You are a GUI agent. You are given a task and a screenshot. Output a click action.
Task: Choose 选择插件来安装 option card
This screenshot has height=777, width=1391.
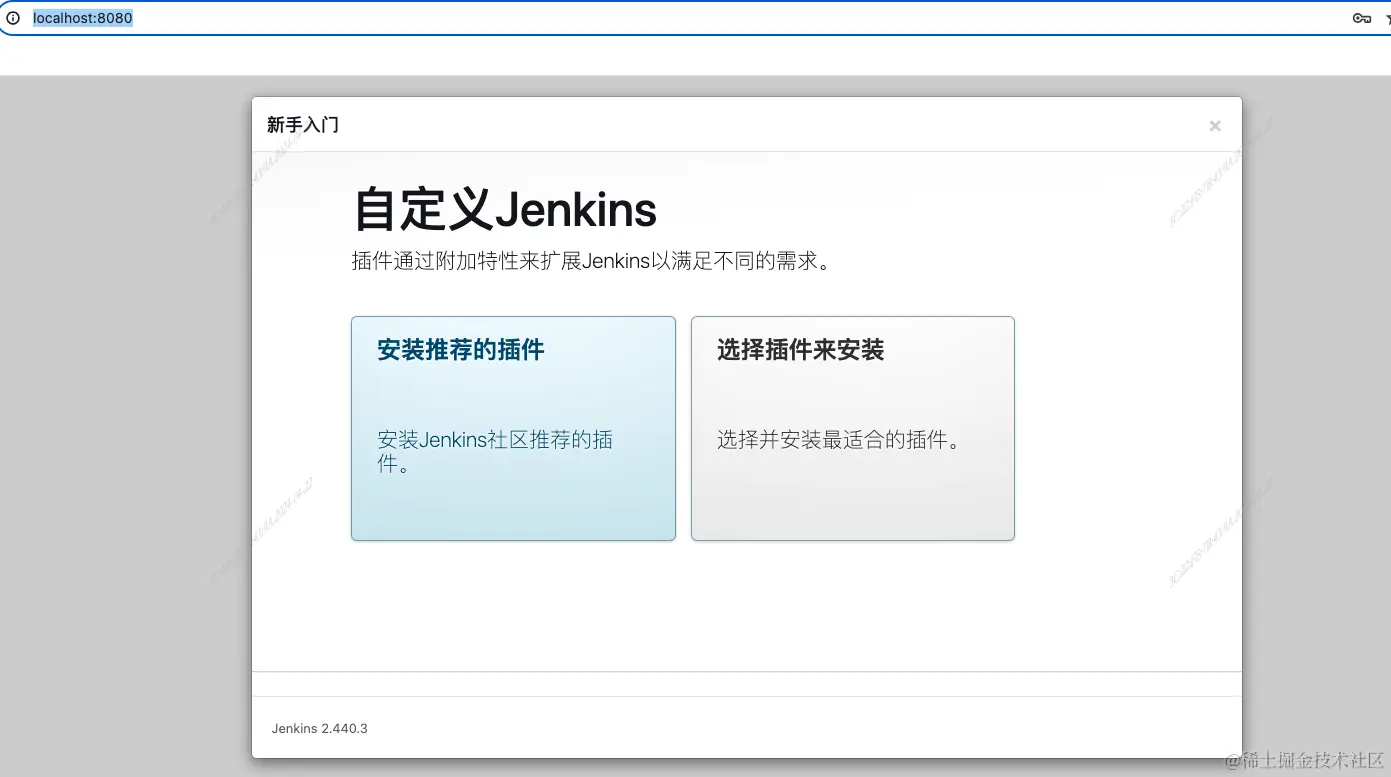(x=853, y=428)
